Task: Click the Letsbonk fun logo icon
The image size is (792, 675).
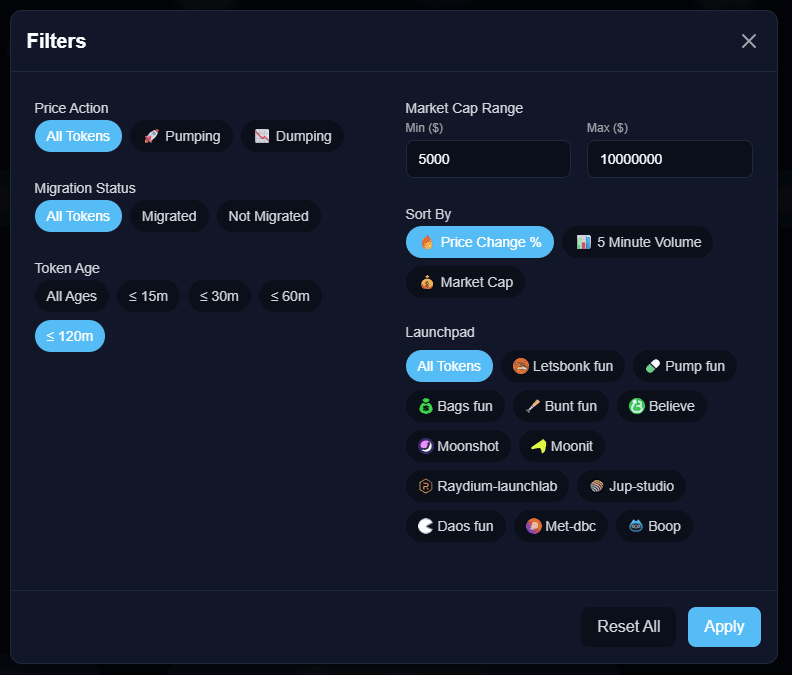Action: (520, 366)
